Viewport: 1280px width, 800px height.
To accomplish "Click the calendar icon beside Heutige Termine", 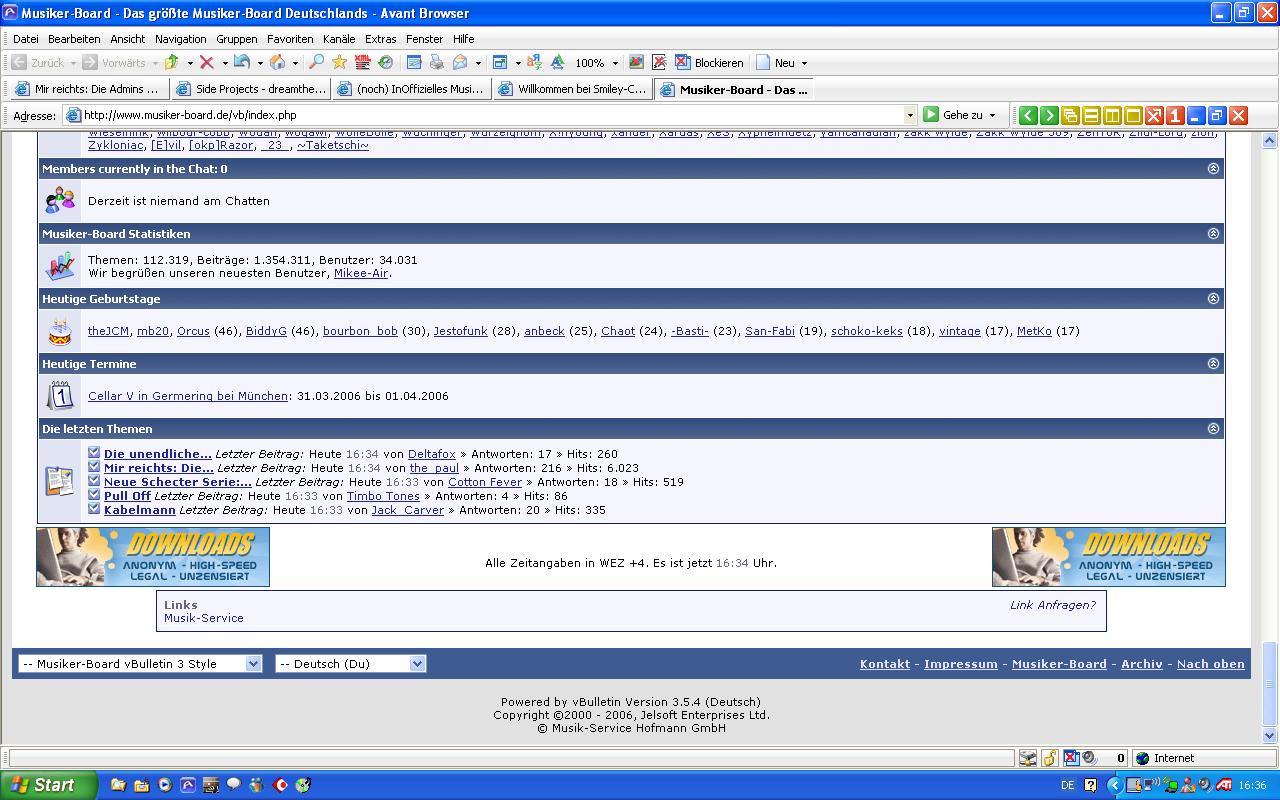I will point(60,396).
